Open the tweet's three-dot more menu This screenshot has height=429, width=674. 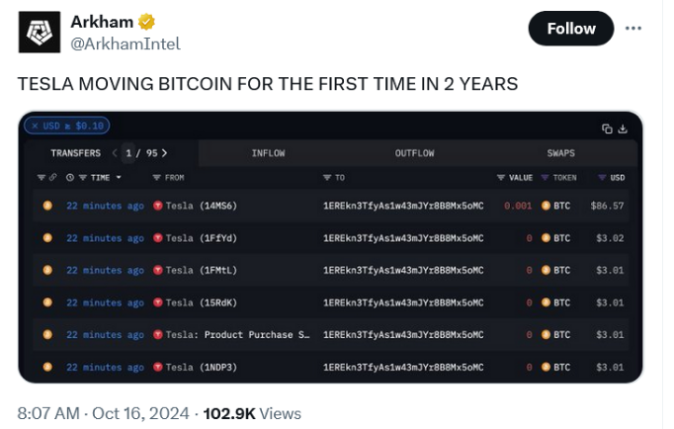click(x=633, y=28)
